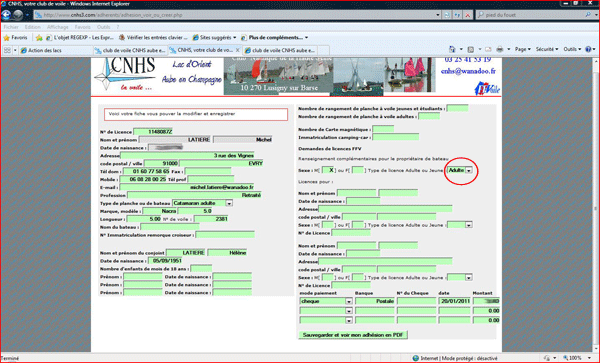
Task: Click the conjoint Date de naissance 05/09/1951
Action: pos(165,261)
